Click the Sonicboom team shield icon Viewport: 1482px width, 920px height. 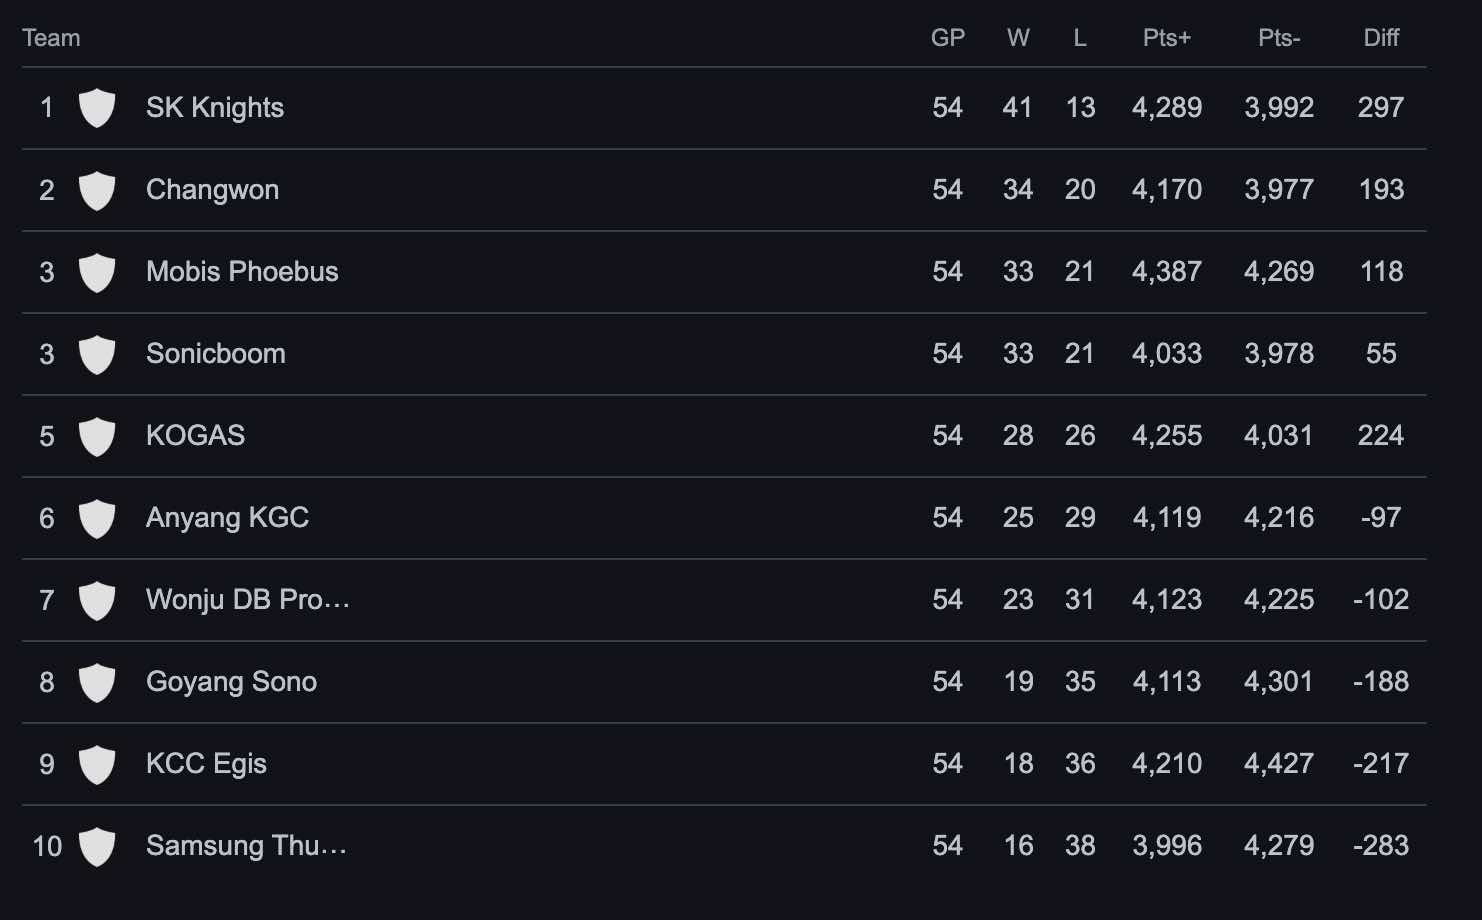pyautogui.click(x=97, y=354)
